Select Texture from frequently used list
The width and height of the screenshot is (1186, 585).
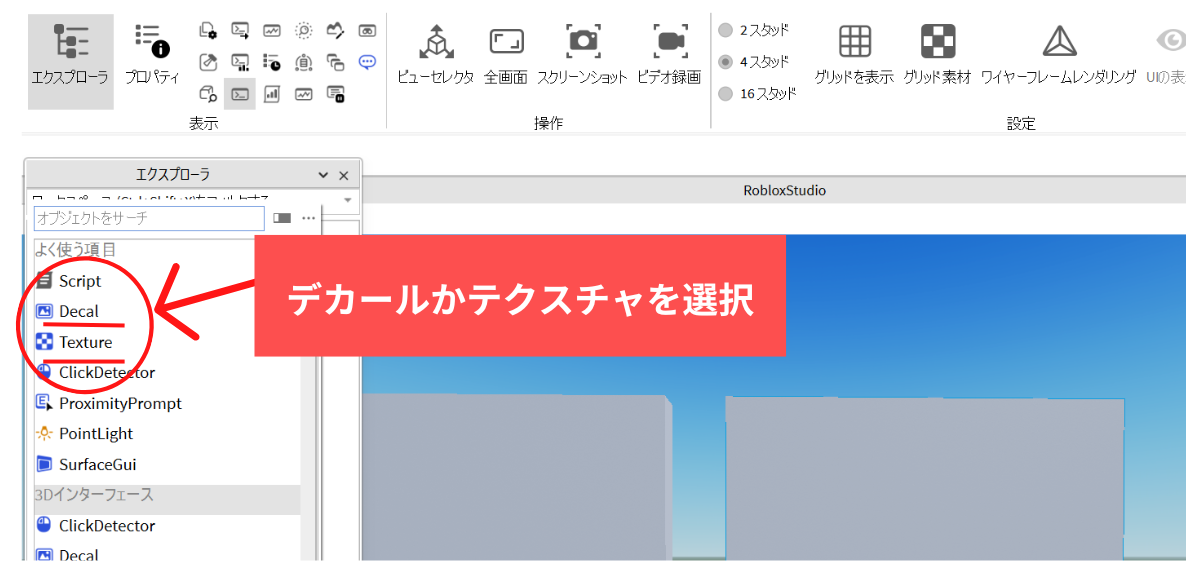85,342
